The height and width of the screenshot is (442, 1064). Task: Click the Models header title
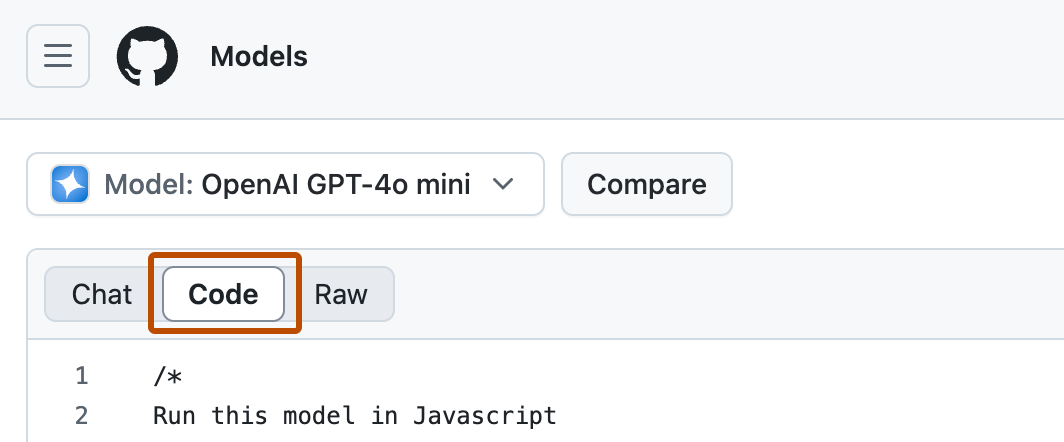click(x=259, y=56)
